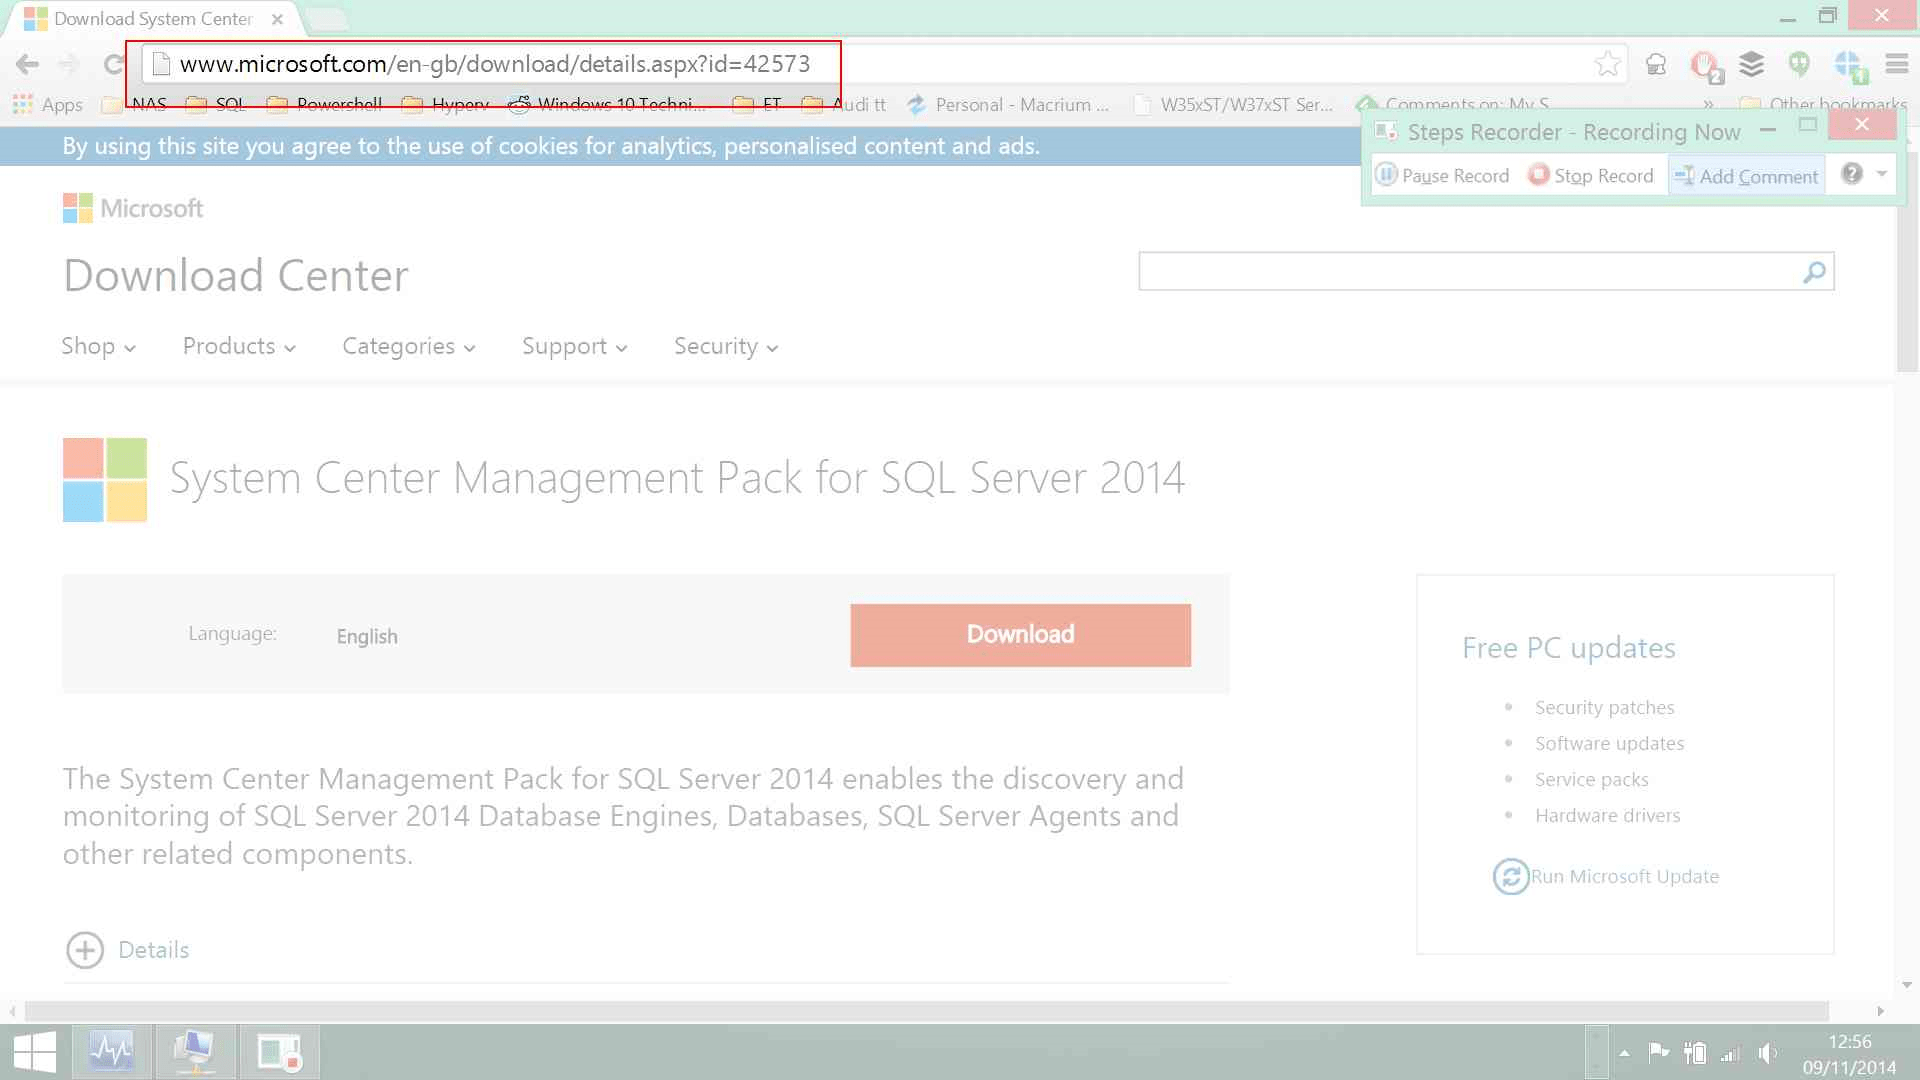This screenshot has height=1080, width=1920.
Task: Go back using browser back arrow
Action: [x=27, y=65]
